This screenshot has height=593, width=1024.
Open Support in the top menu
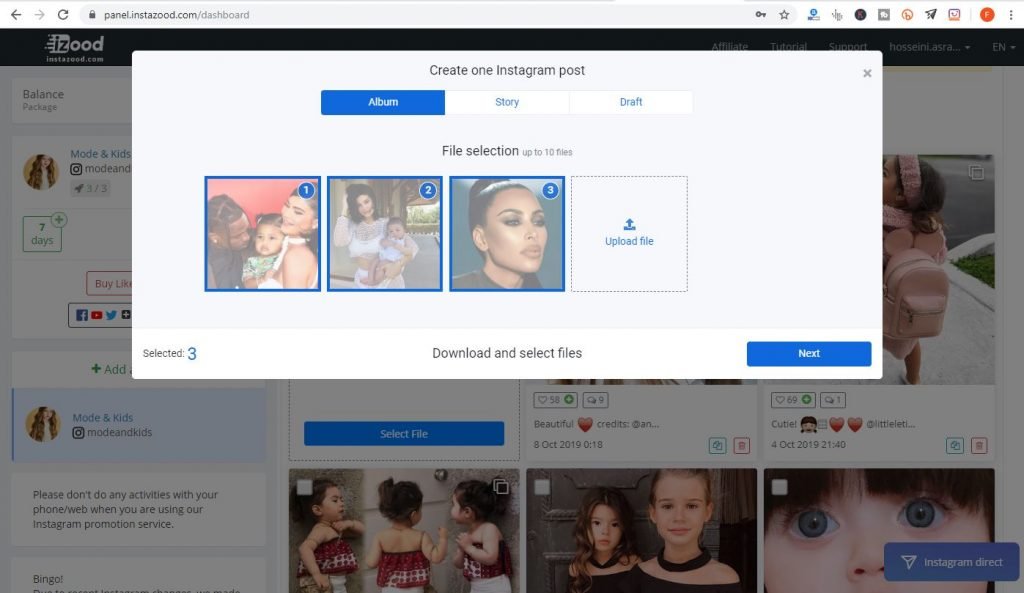[x=848, y=47]
